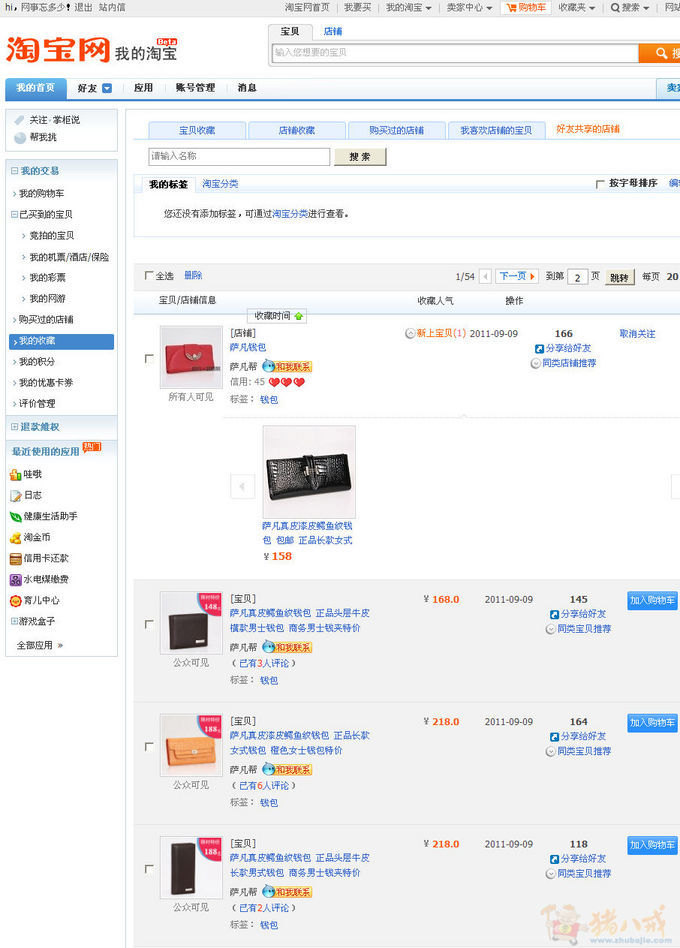
Task: Open 育儿中心 icon
Action: (x=15, y=600)
